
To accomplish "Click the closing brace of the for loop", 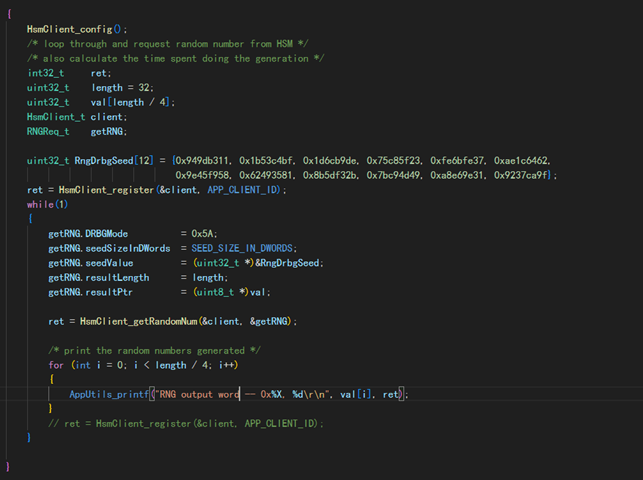I will click(x=50, y=408).
